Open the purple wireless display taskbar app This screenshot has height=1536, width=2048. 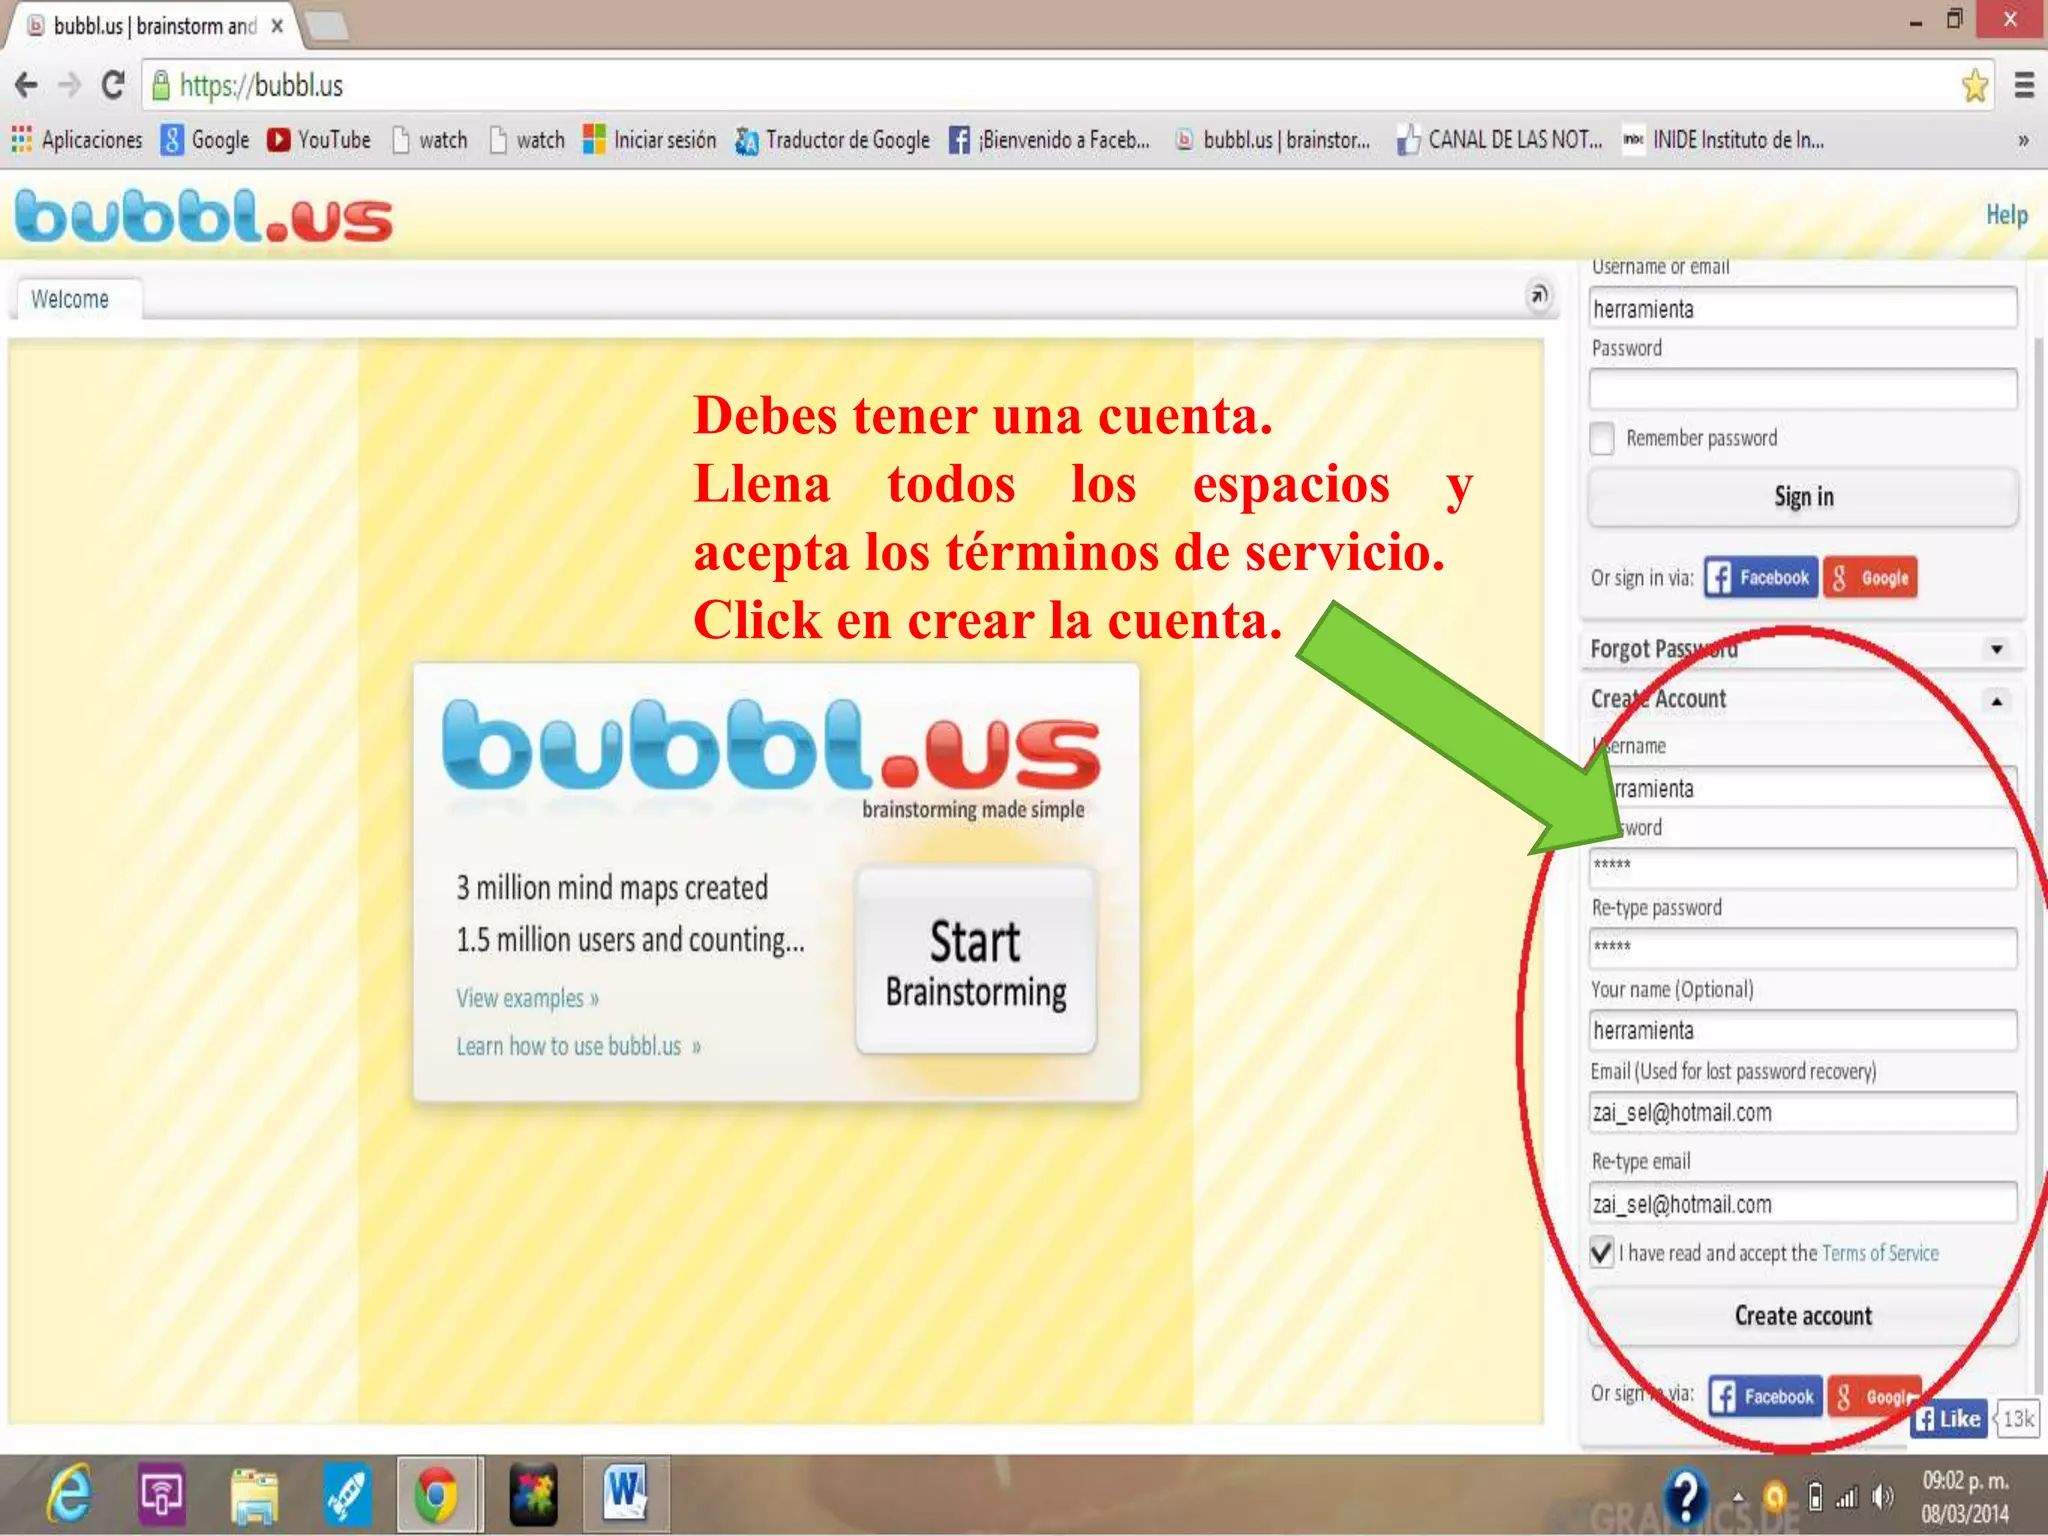point(161,1496)
